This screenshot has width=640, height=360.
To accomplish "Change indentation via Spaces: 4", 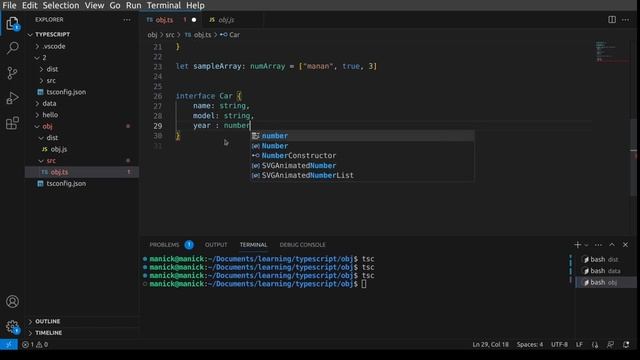I will click(x=530, y=344).
